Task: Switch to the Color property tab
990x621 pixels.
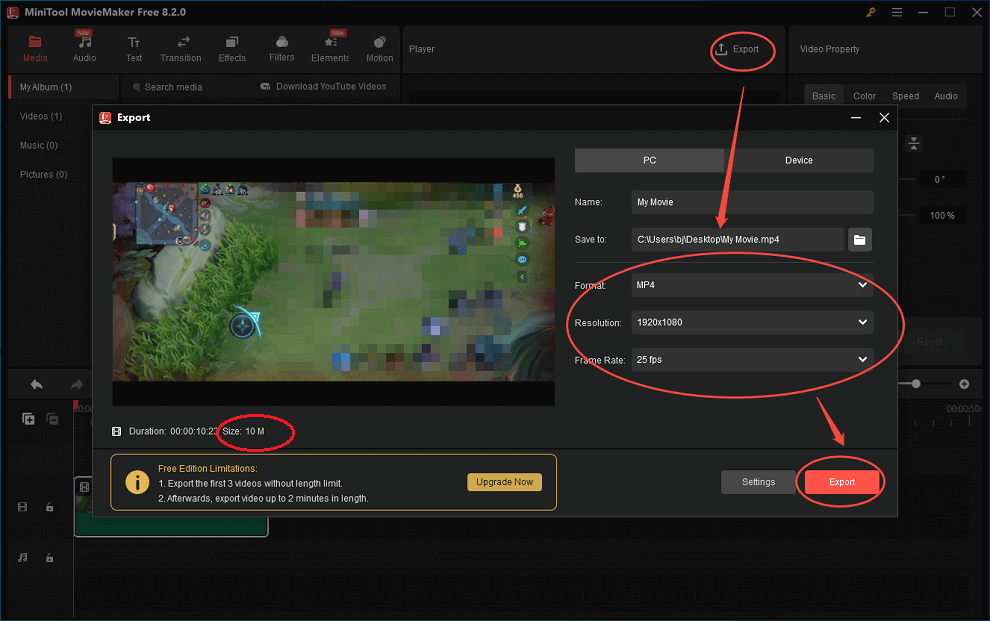Action: (864, 96)
